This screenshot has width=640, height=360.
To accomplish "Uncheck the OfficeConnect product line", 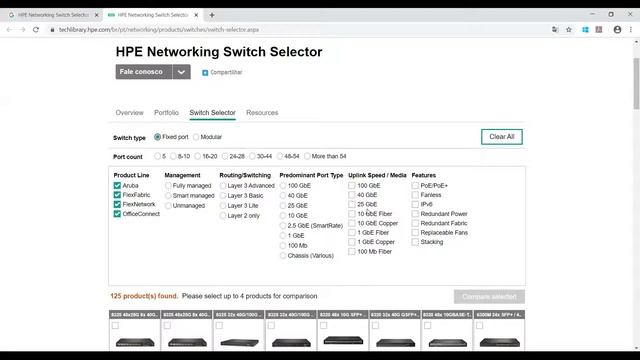I will point(117,214).
